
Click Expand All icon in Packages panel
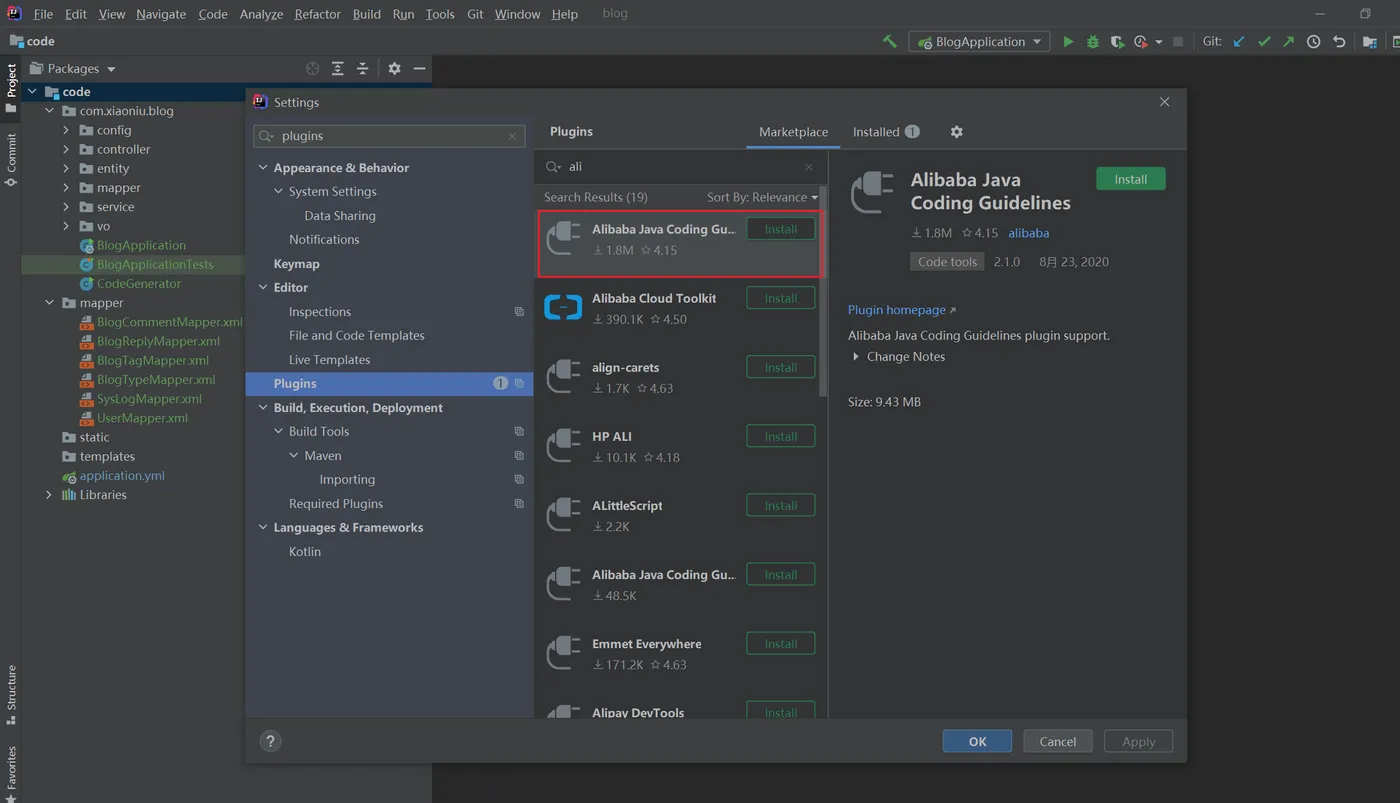338,69
